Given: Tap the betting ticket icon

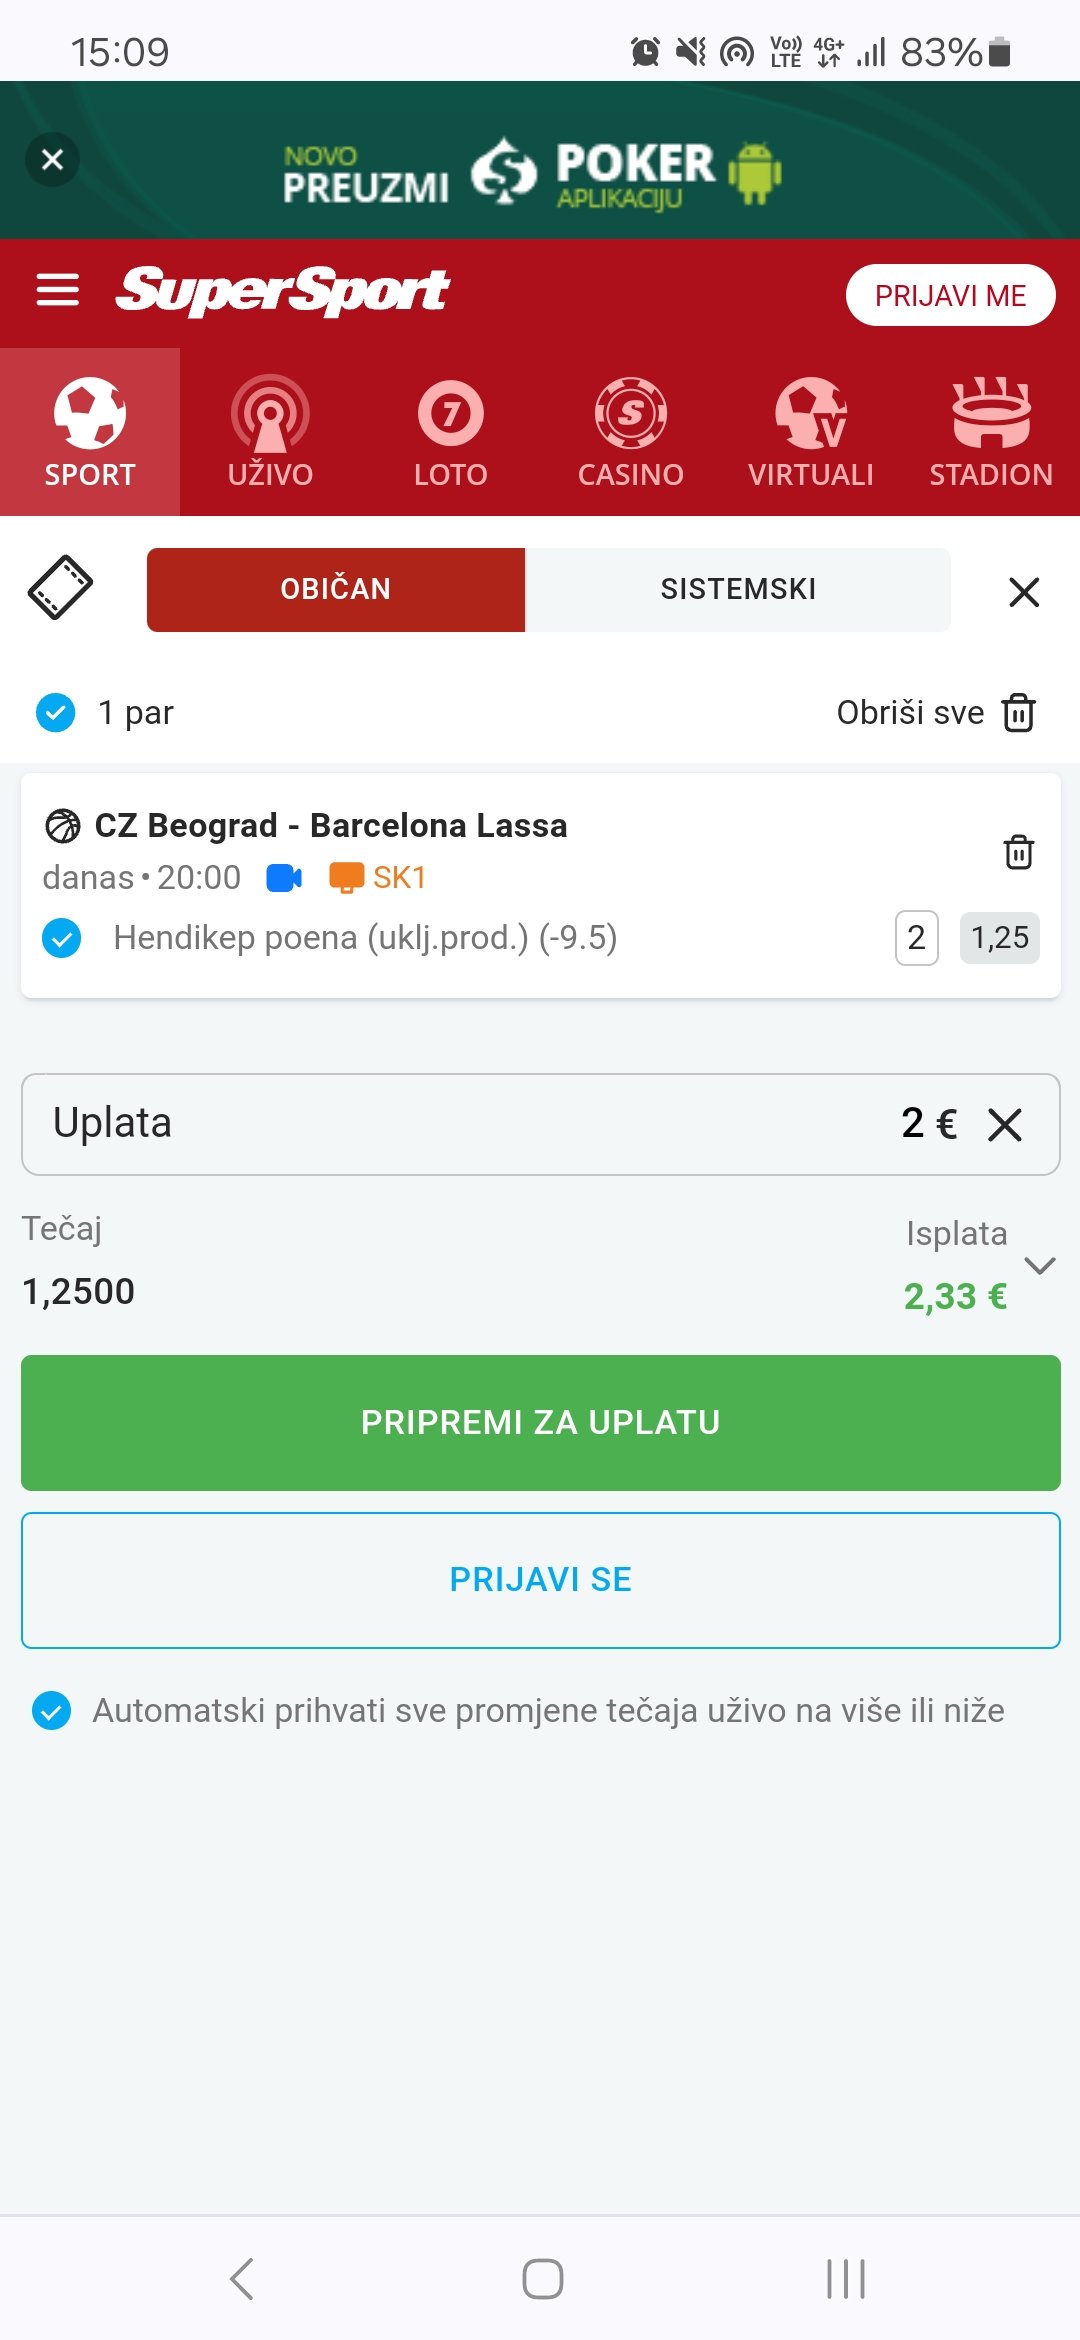Looking at the screenshot, I should (60, 588).
